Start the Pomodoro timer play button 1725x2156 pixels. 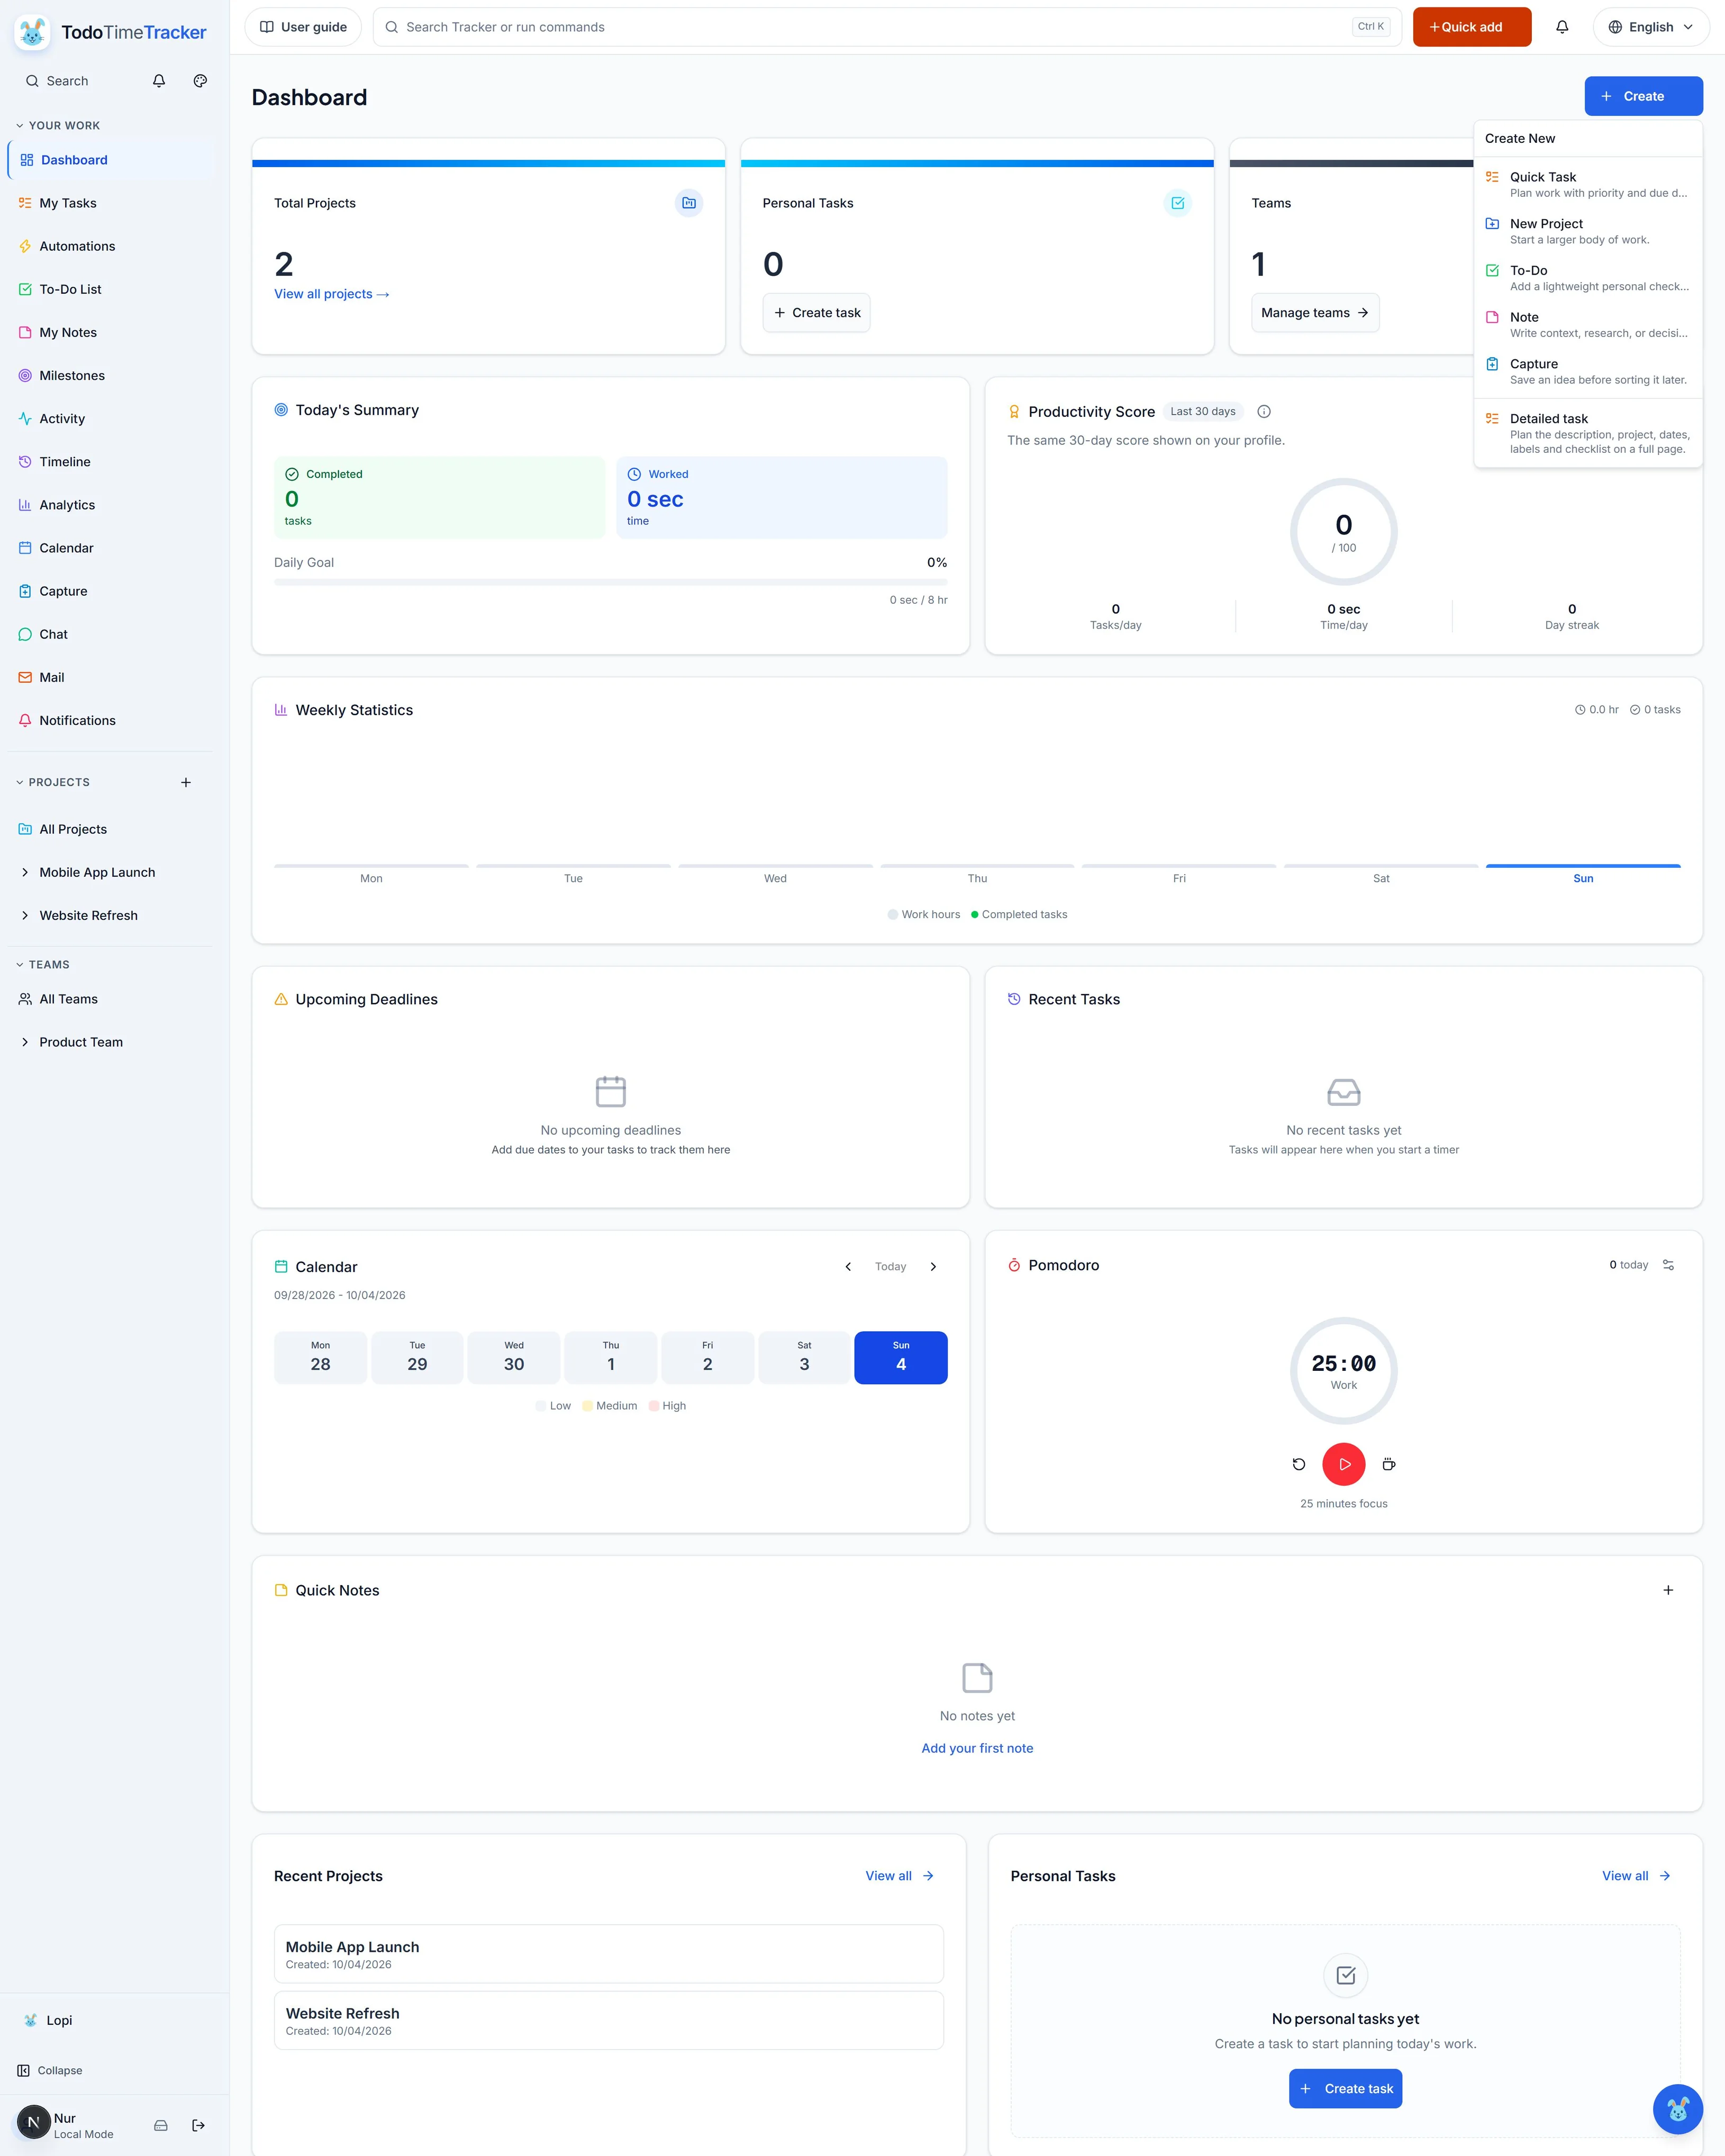[1344, 1464]
